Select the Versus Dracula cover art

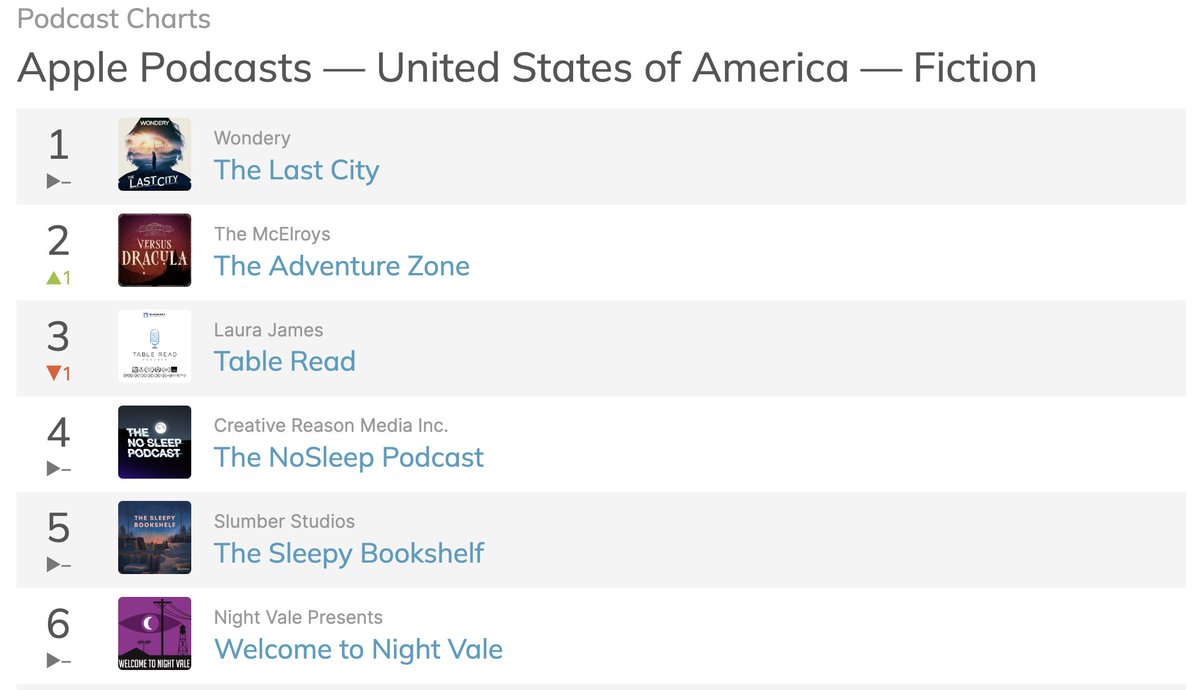pos(154,250)
